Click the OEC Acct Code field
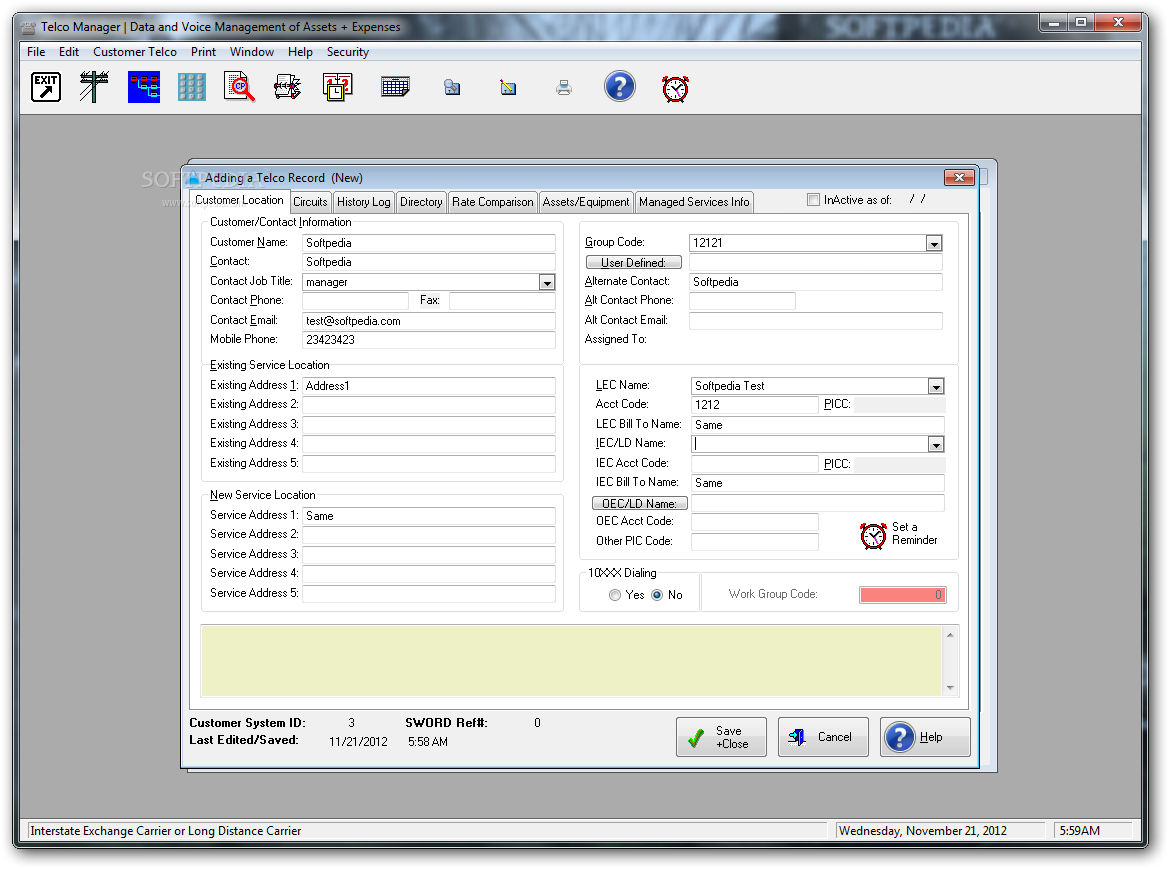1169x869 pixels. [x=754, y=522]
